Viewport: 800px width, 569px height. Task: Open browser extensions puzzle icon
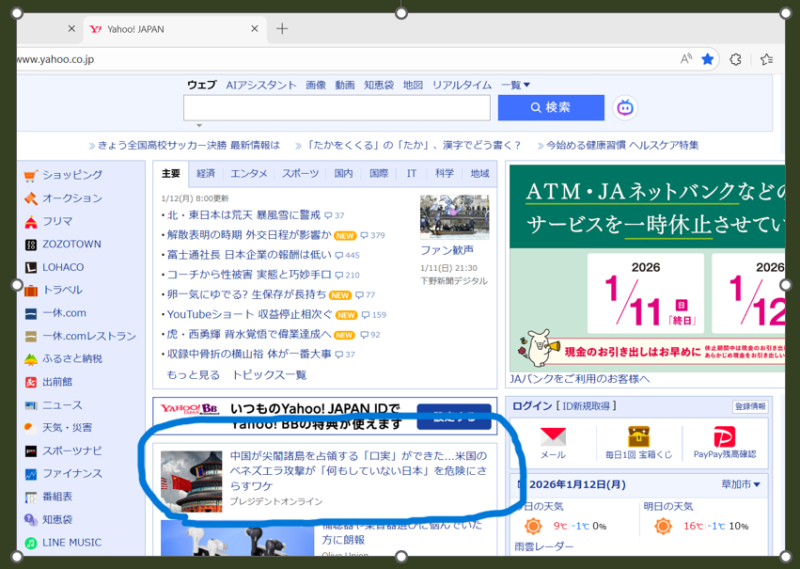(x=736, y=59)
